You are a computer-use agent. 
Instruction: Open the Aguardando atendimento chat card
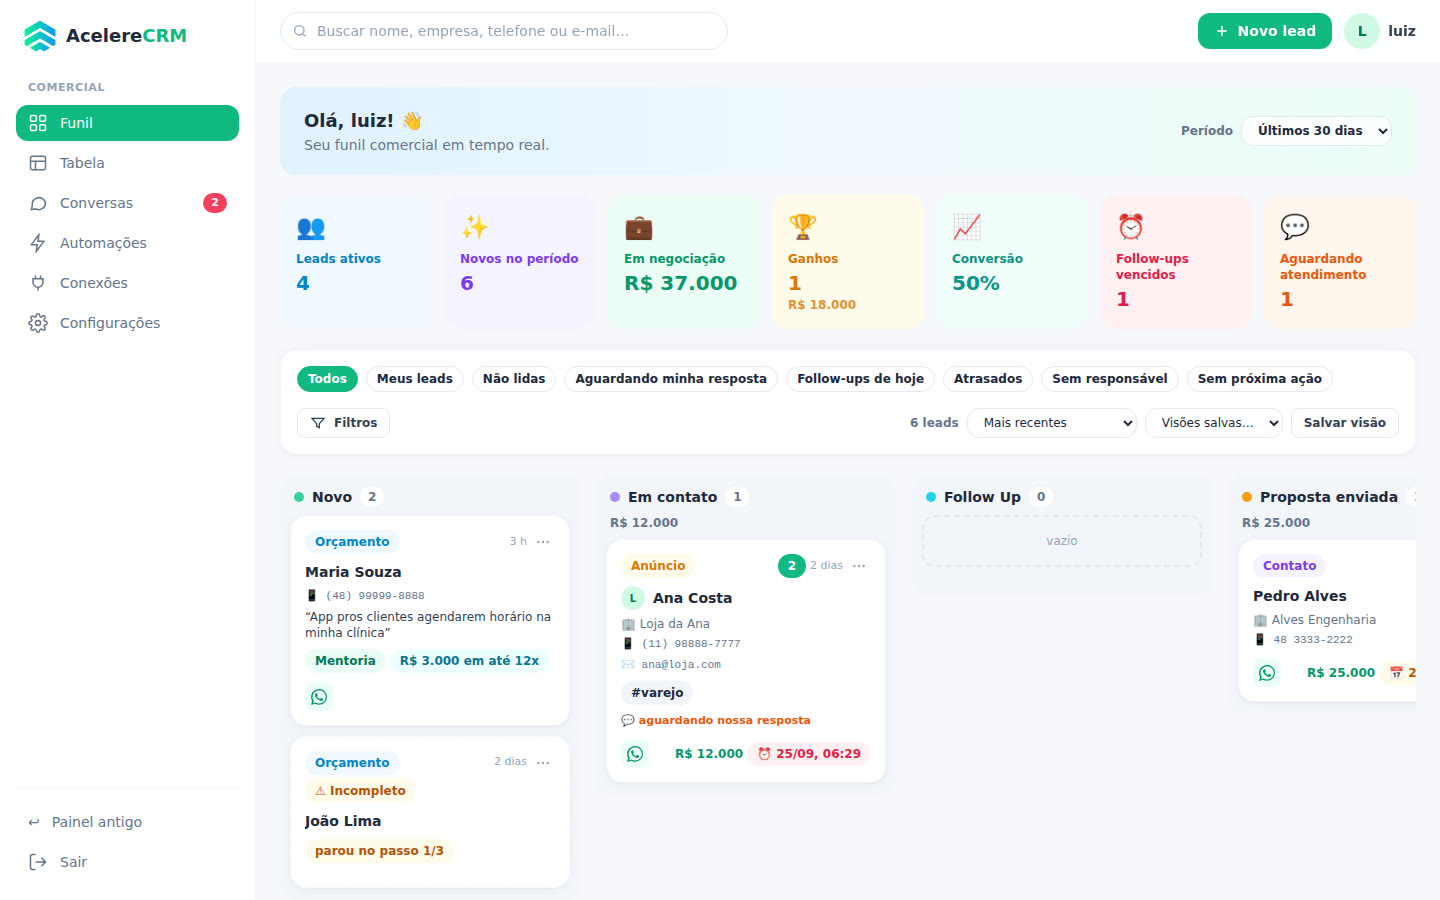pyautogui.click(x=1340, y=262)
